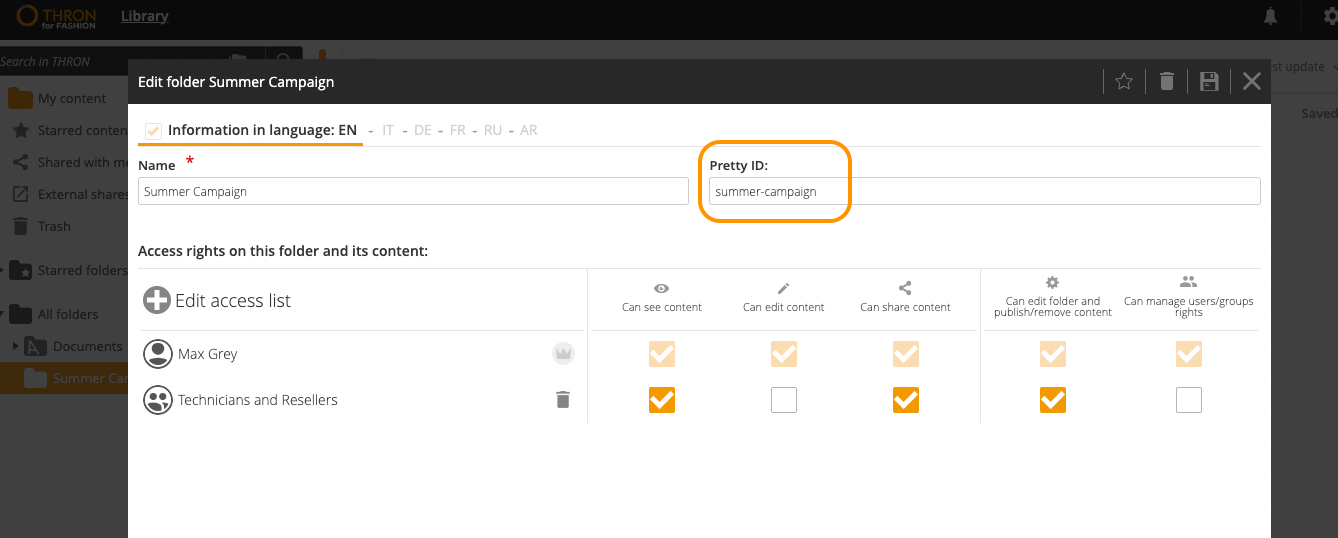This screenshot has width=1338, height=538.
Task: Collapse All folders section
Action: click(x=4, y=314)
